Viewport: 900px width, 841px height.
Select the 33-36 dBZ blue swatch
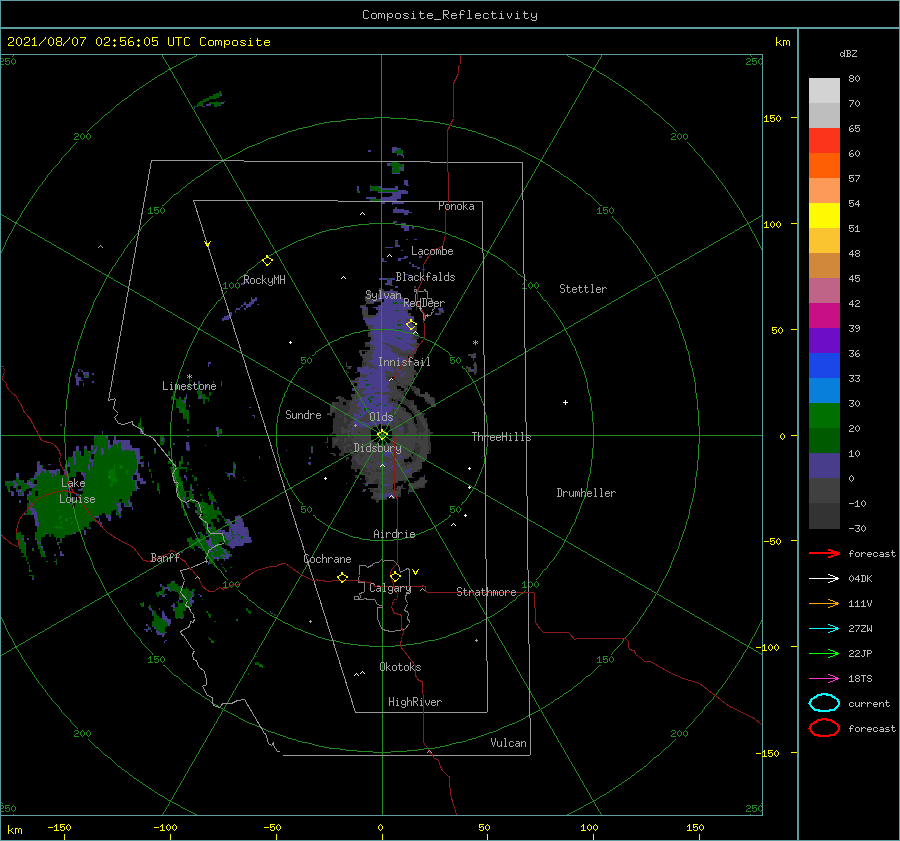coord(824,365)
